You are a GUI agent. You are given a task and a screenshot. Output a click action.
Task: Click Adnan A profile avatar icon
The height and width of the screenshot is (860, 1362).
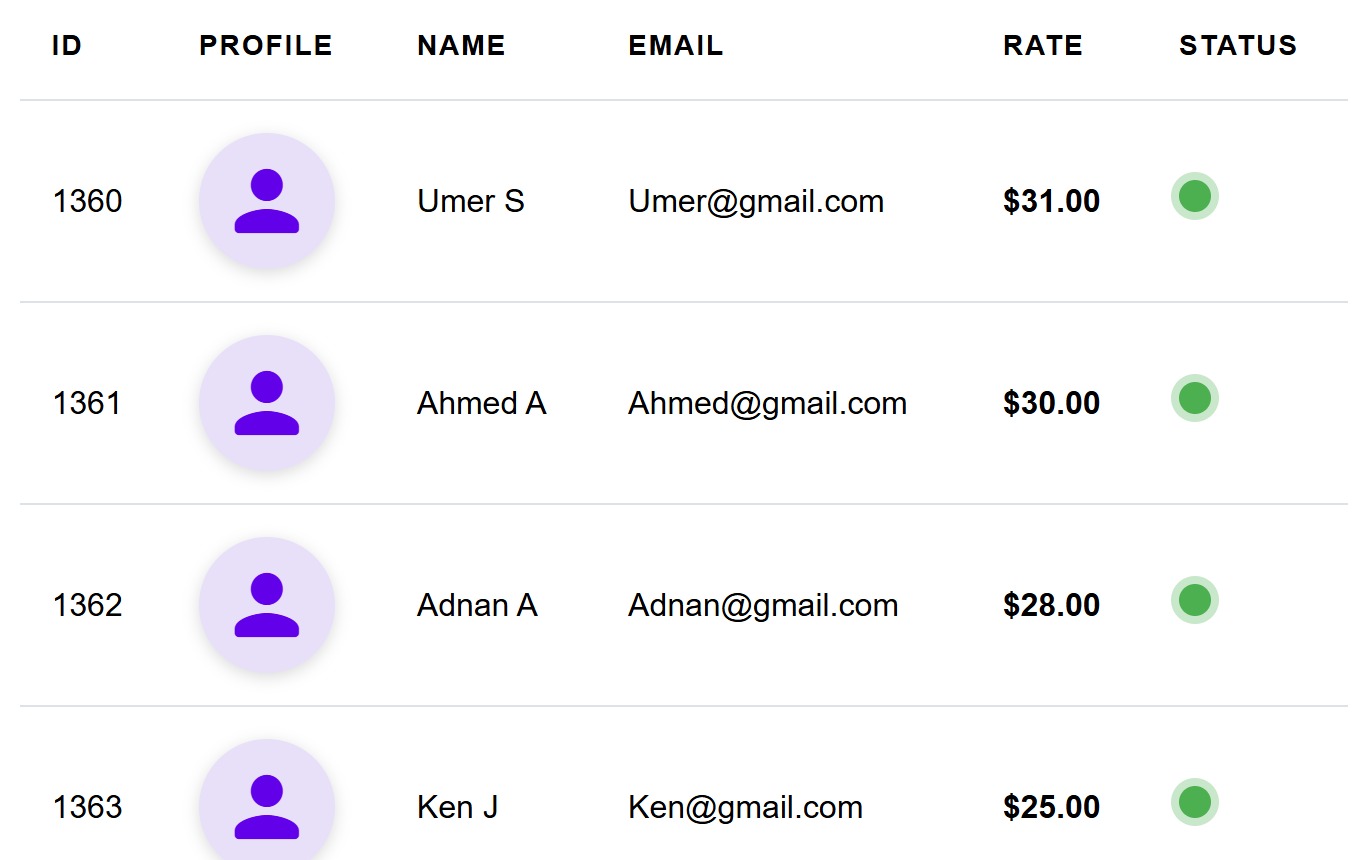[x=267, y=605]
